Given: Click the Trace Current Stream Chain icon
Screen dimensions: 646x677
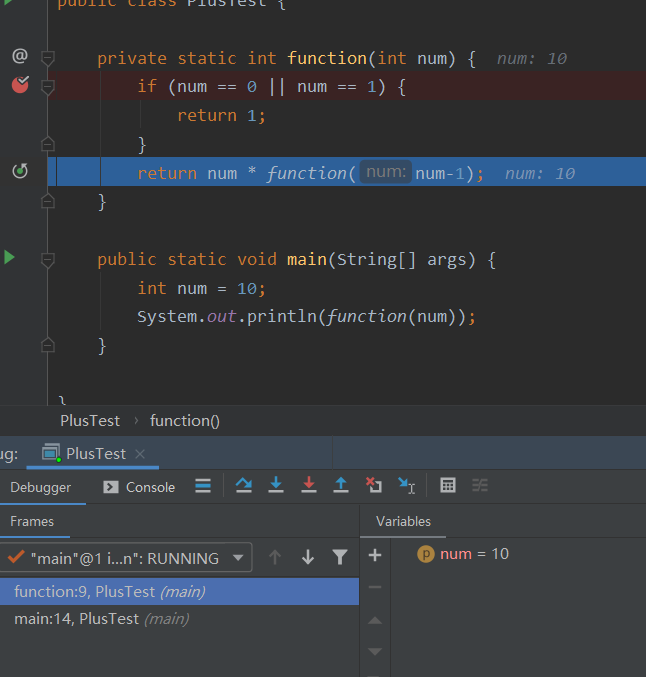Looking at the screenshot, I should (x=480, y=486).
